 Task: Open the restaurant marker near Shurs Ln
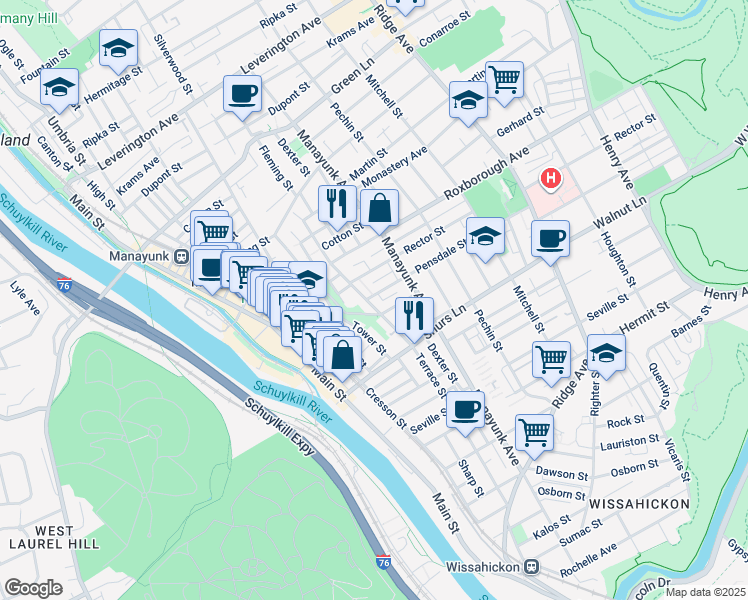415,320
